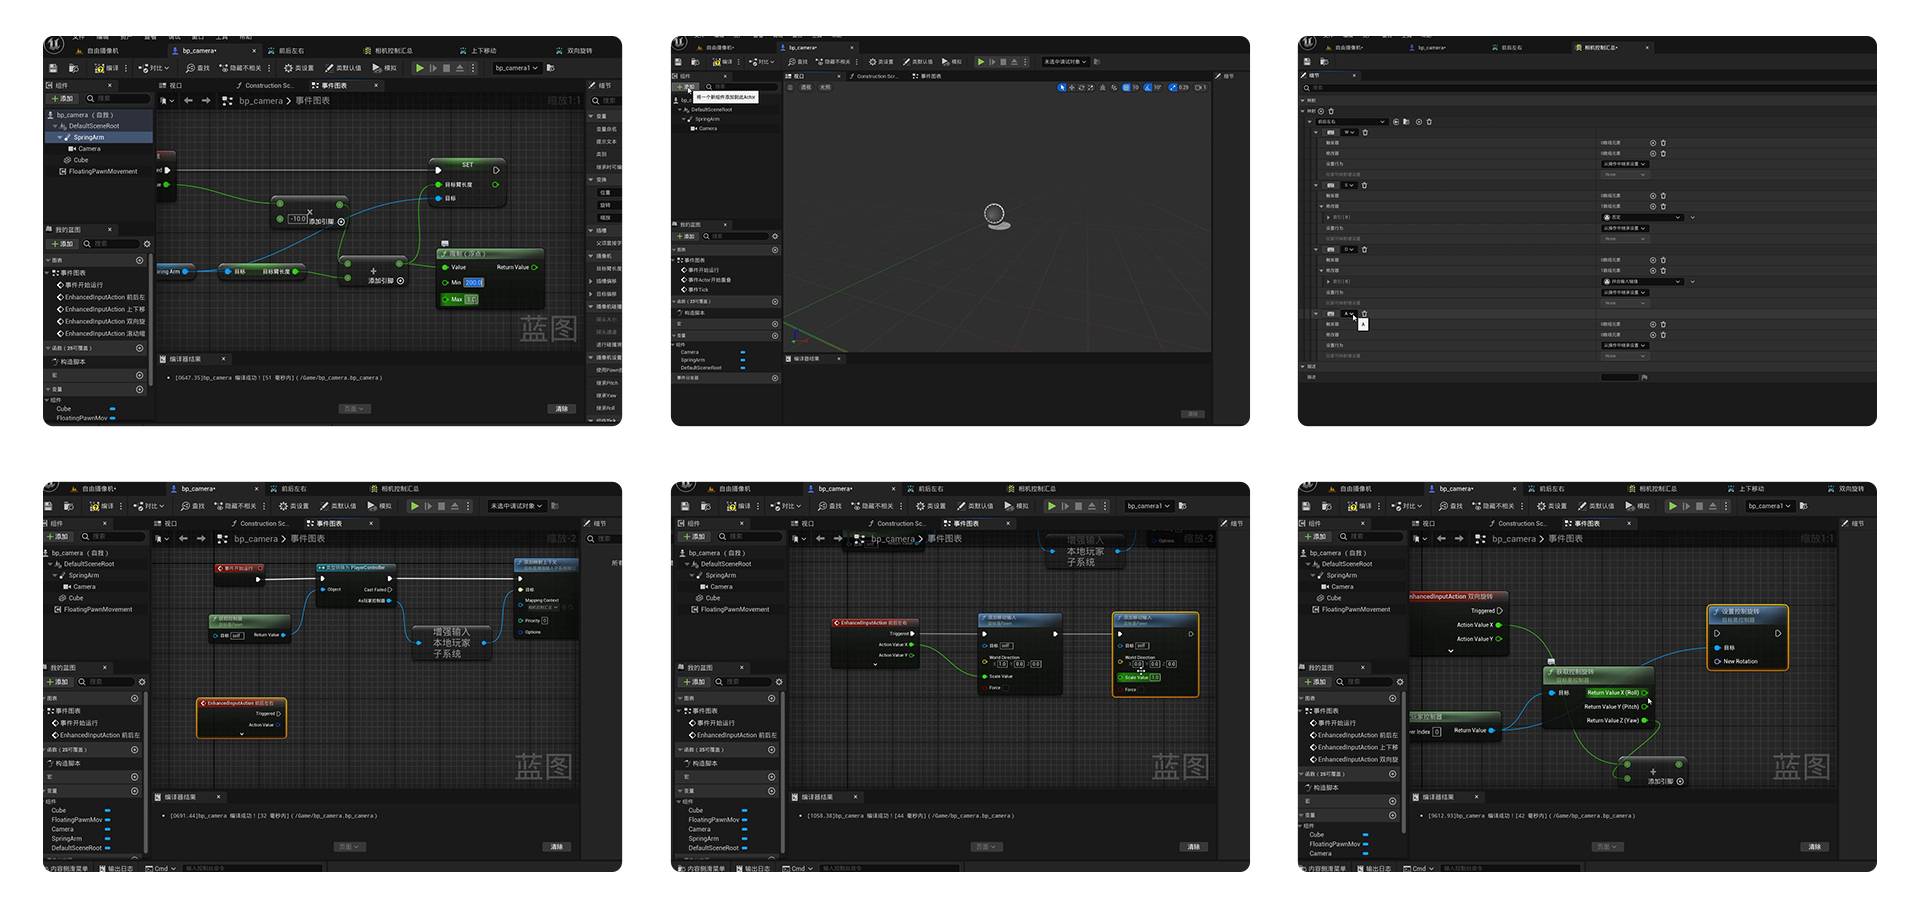Click 查找 find icon in SET-node screenshot

197,68
